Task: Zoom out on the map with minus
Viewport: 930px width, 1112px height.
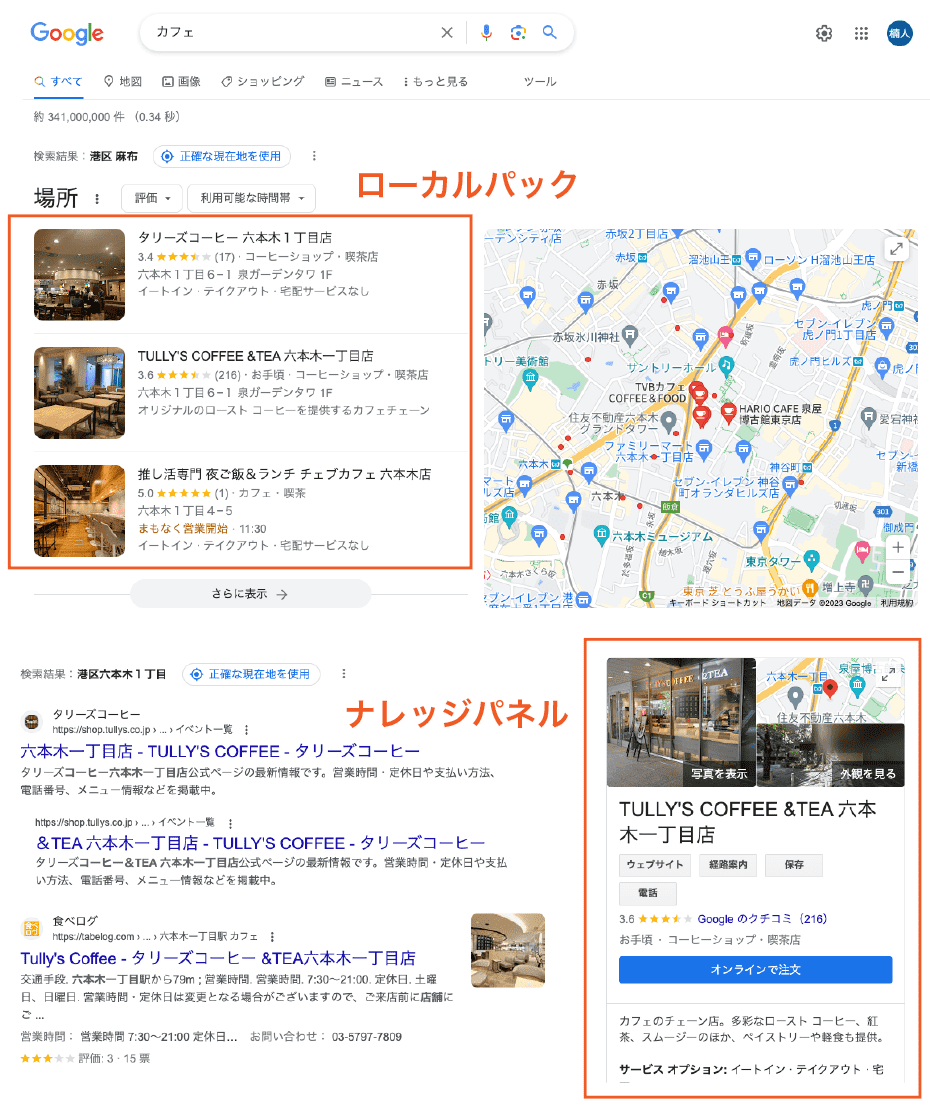Action: click(x=898, y=572)
